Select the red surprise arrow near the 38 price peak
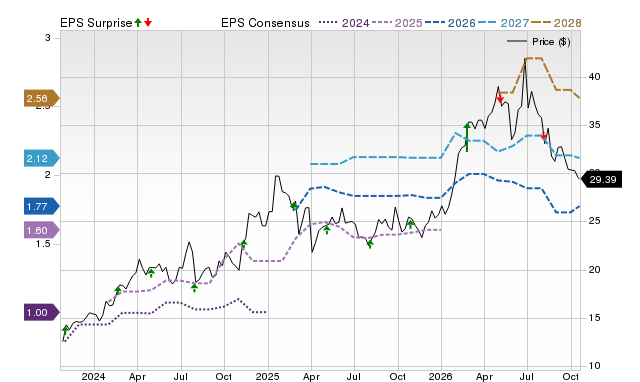The image size is (640, 382). click(500, 99)
